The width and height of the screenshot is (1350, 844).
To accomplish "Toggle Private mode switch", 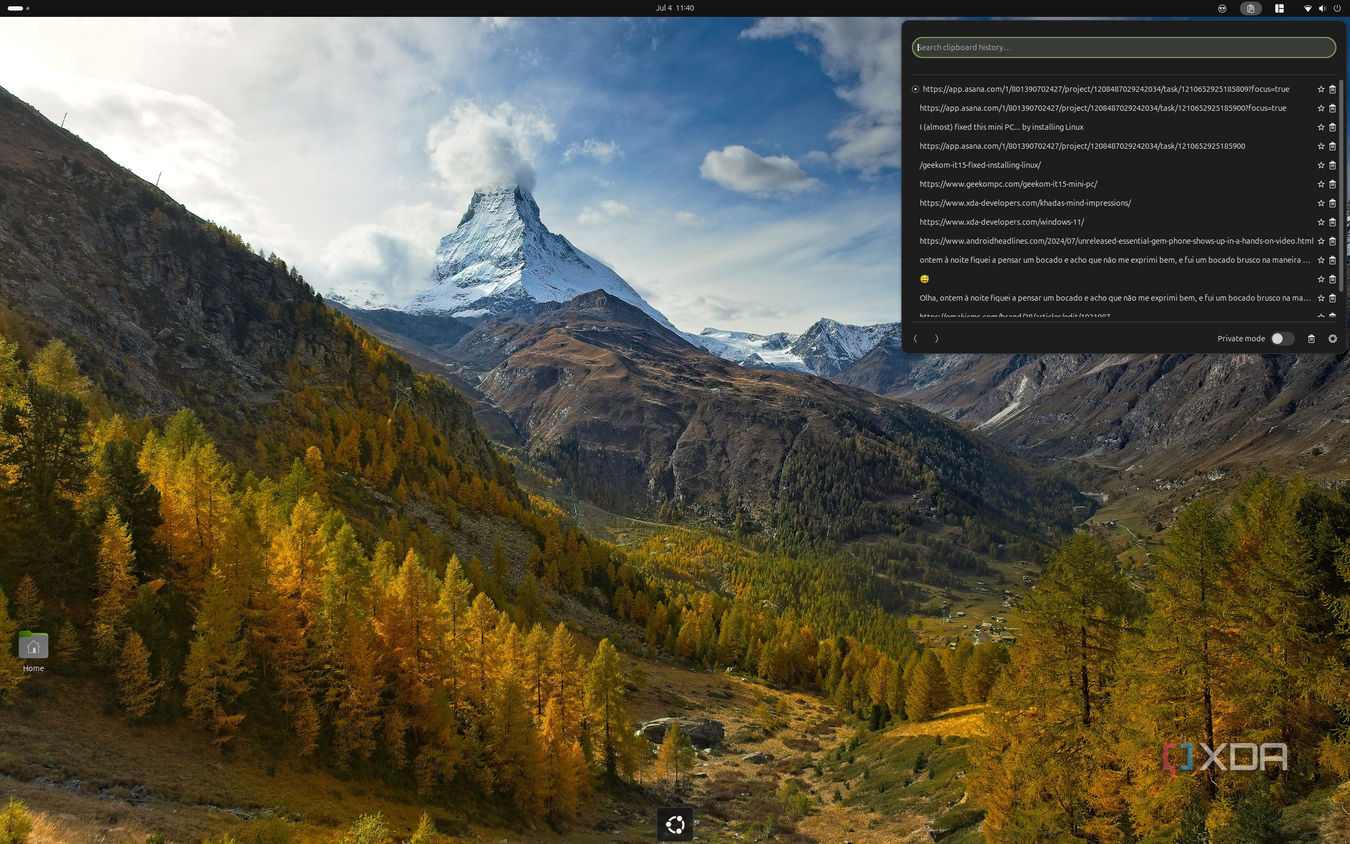I will point(1282,339).
